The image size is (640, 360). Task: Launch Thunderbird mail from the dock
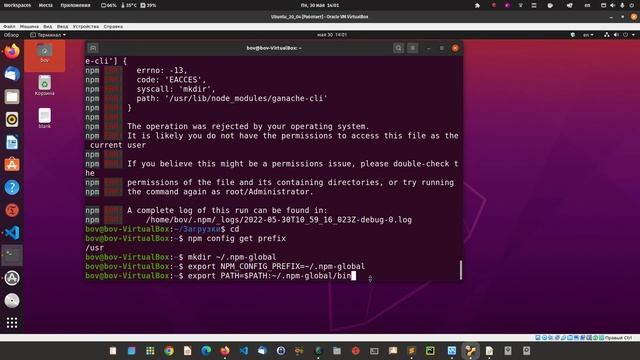(12, 74)
